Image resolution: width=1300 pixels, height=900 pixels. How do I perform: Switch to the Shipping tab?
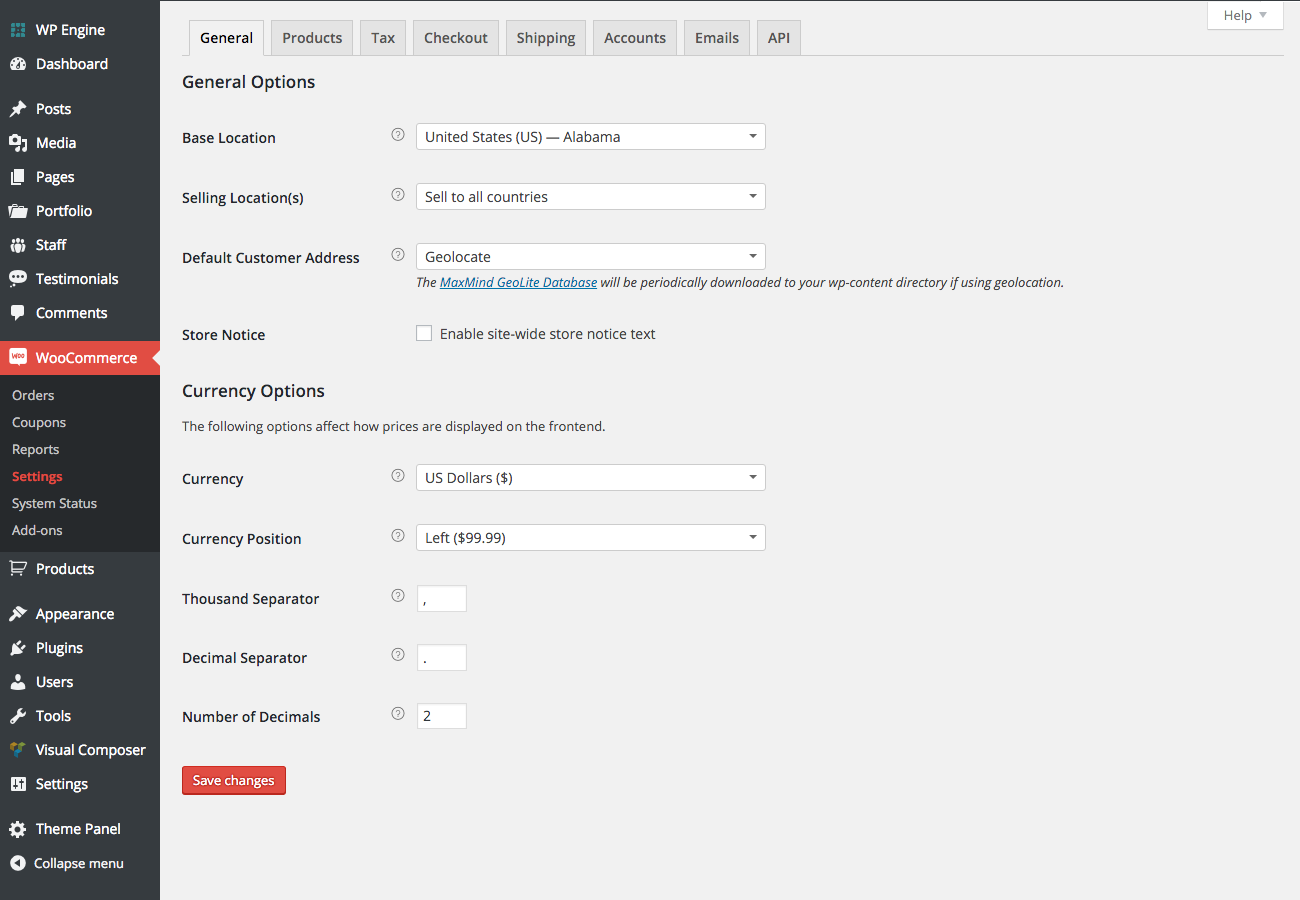pos(546,38)
